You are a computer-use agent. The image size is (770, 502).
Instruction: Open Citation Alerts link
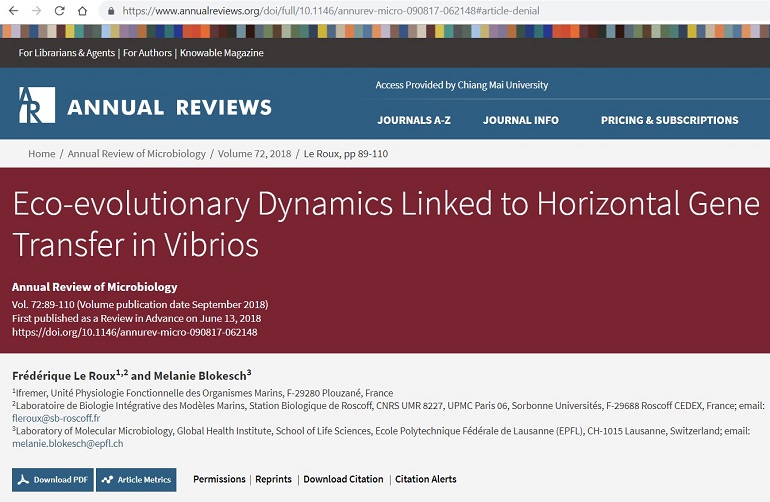tap(426, 479)
